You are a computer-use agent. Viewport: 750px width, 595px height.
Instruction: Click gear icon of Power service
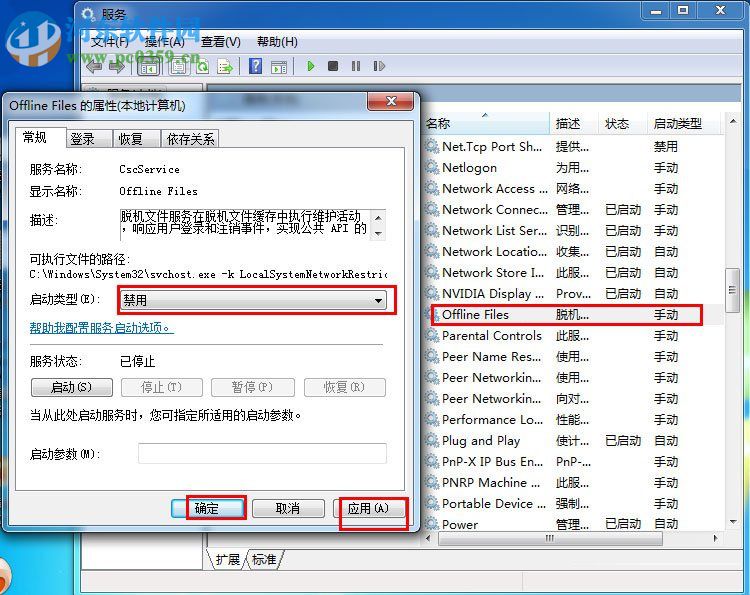point(432,523)
